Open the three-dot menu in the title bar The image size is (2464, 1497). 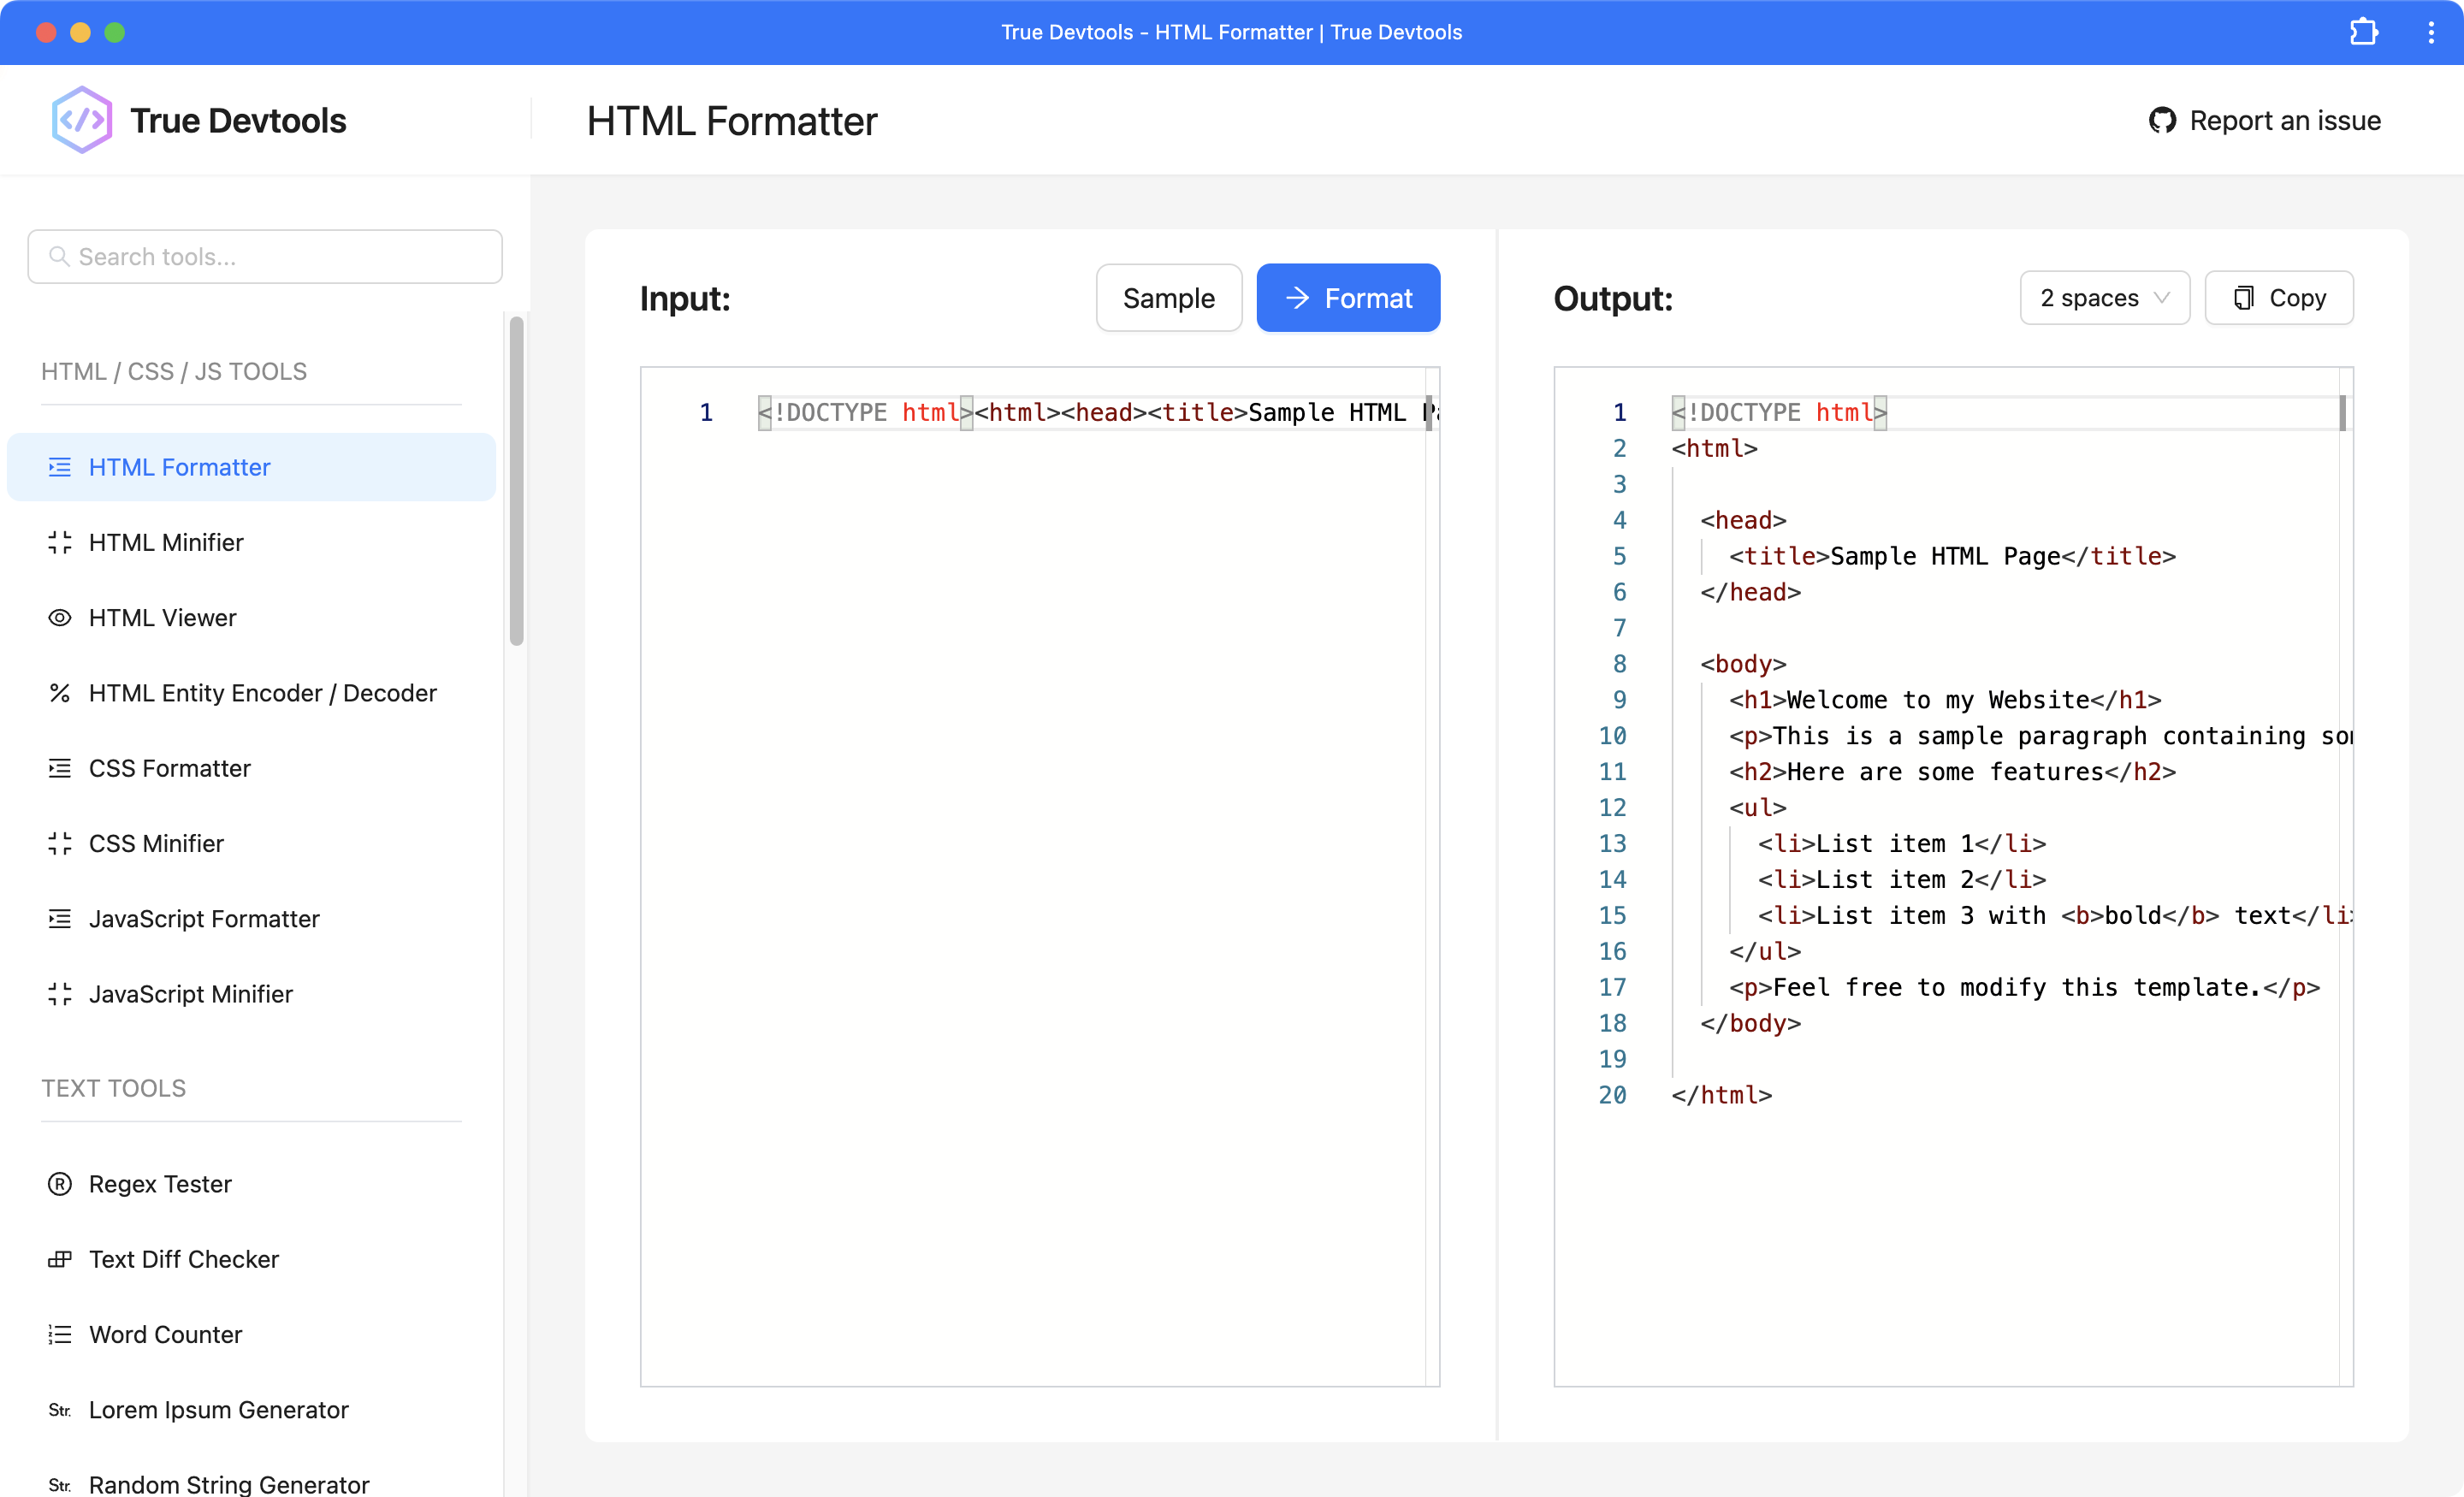[2431, 32]
